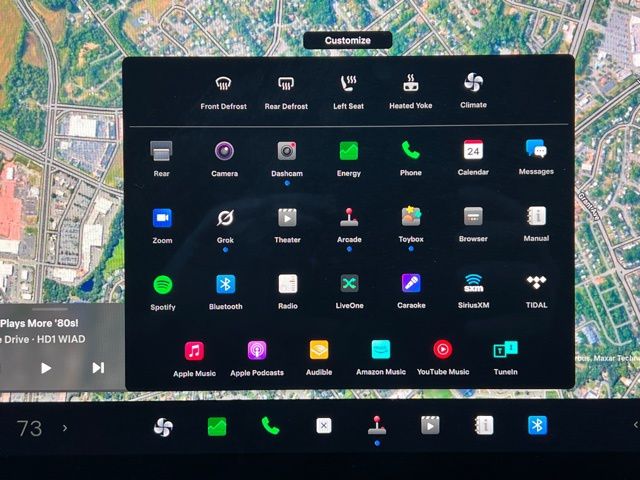The height and width of the screenshot is (480, 640).
Task: Open the Web Browser app
Action: [473, 217]
